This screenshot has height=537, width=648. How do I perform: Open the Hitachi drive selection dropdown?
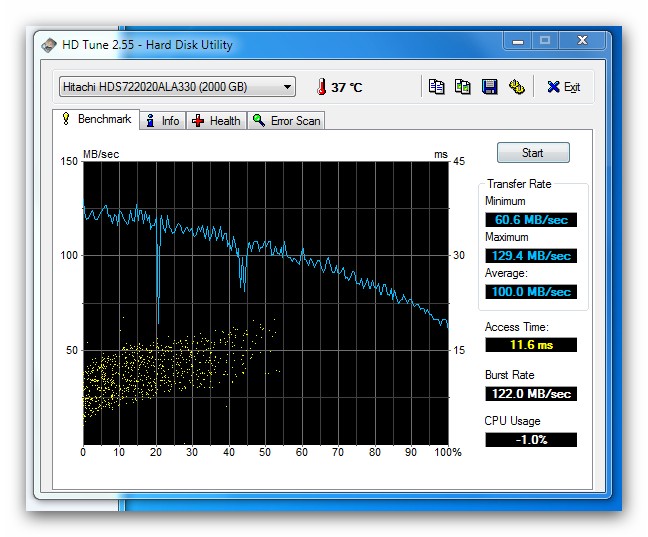(x=177, y=87)
